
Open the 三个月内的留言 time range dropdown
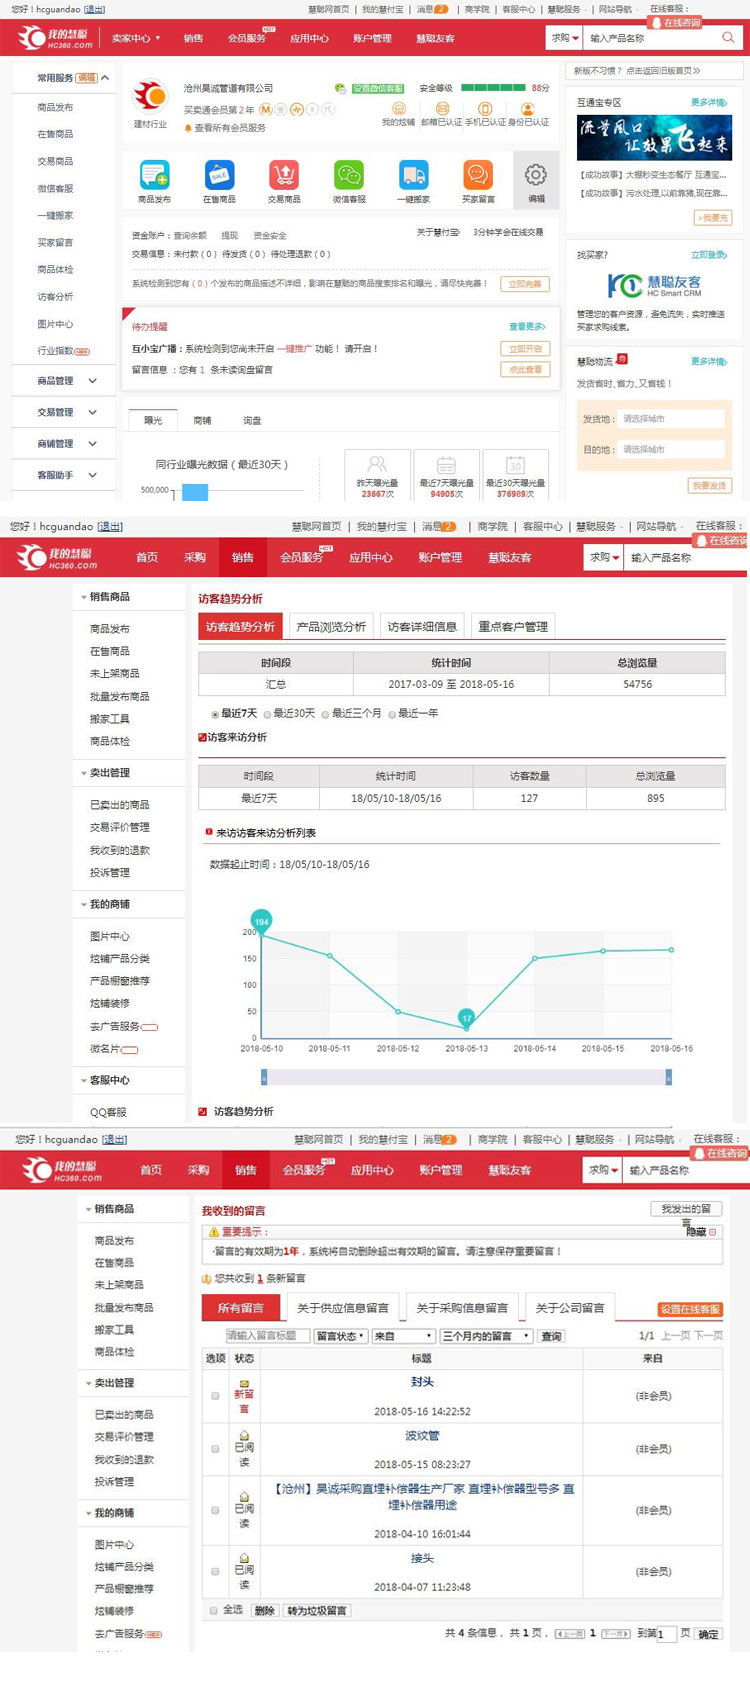click(486, 1336)
